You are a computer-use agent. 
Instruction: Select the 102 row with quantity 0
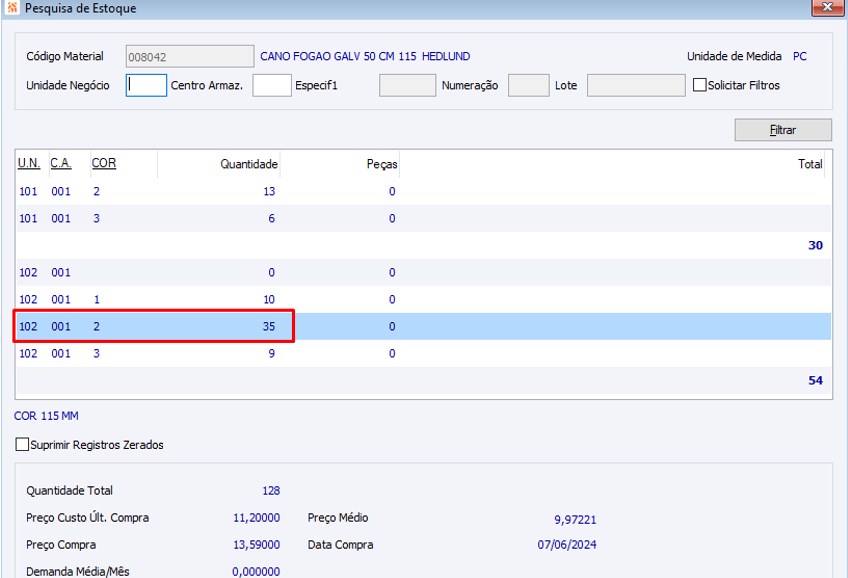pyautogui.click(x=423, y=273)
